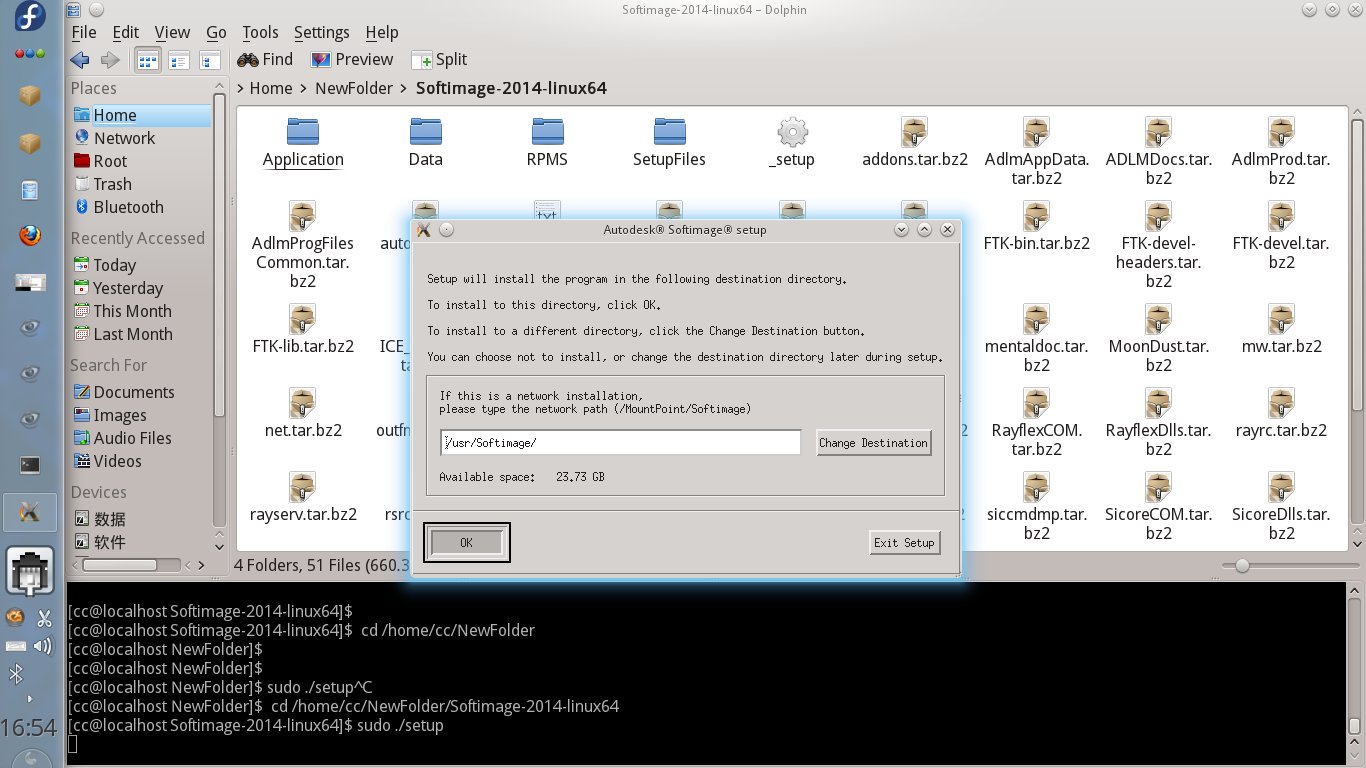
Task: Split the Dolphin view
Action: 439,60
